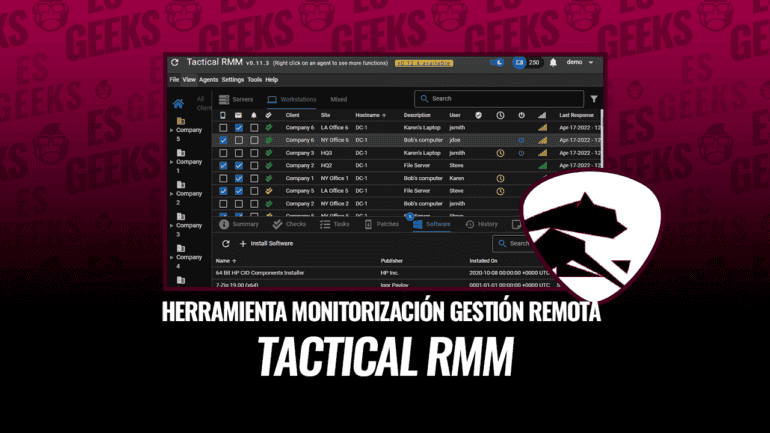The width and height of the screenshot is (770, 433).
Task: Click the folder icon above Company 5
Action: 181,121
